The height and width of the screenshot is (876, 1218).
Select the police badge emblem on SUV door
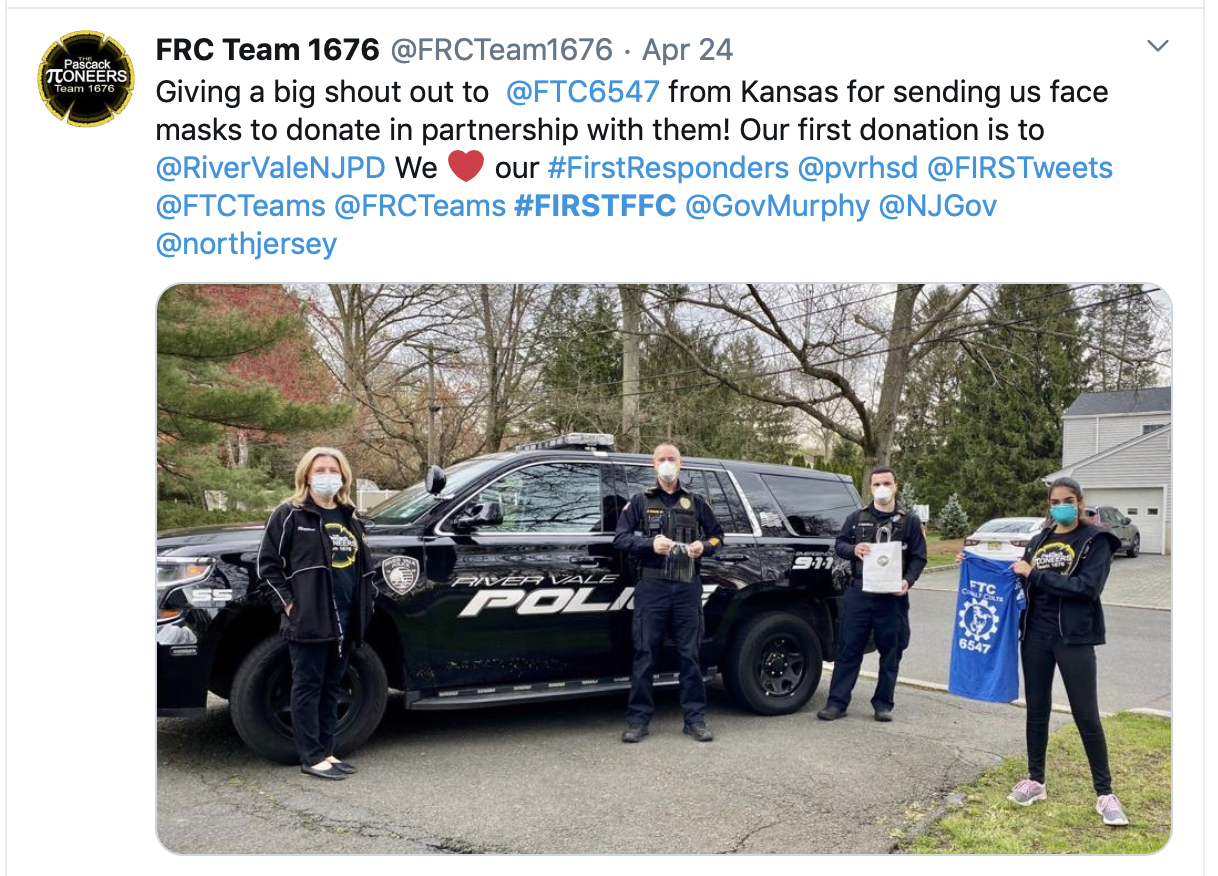tap(403, 575)
